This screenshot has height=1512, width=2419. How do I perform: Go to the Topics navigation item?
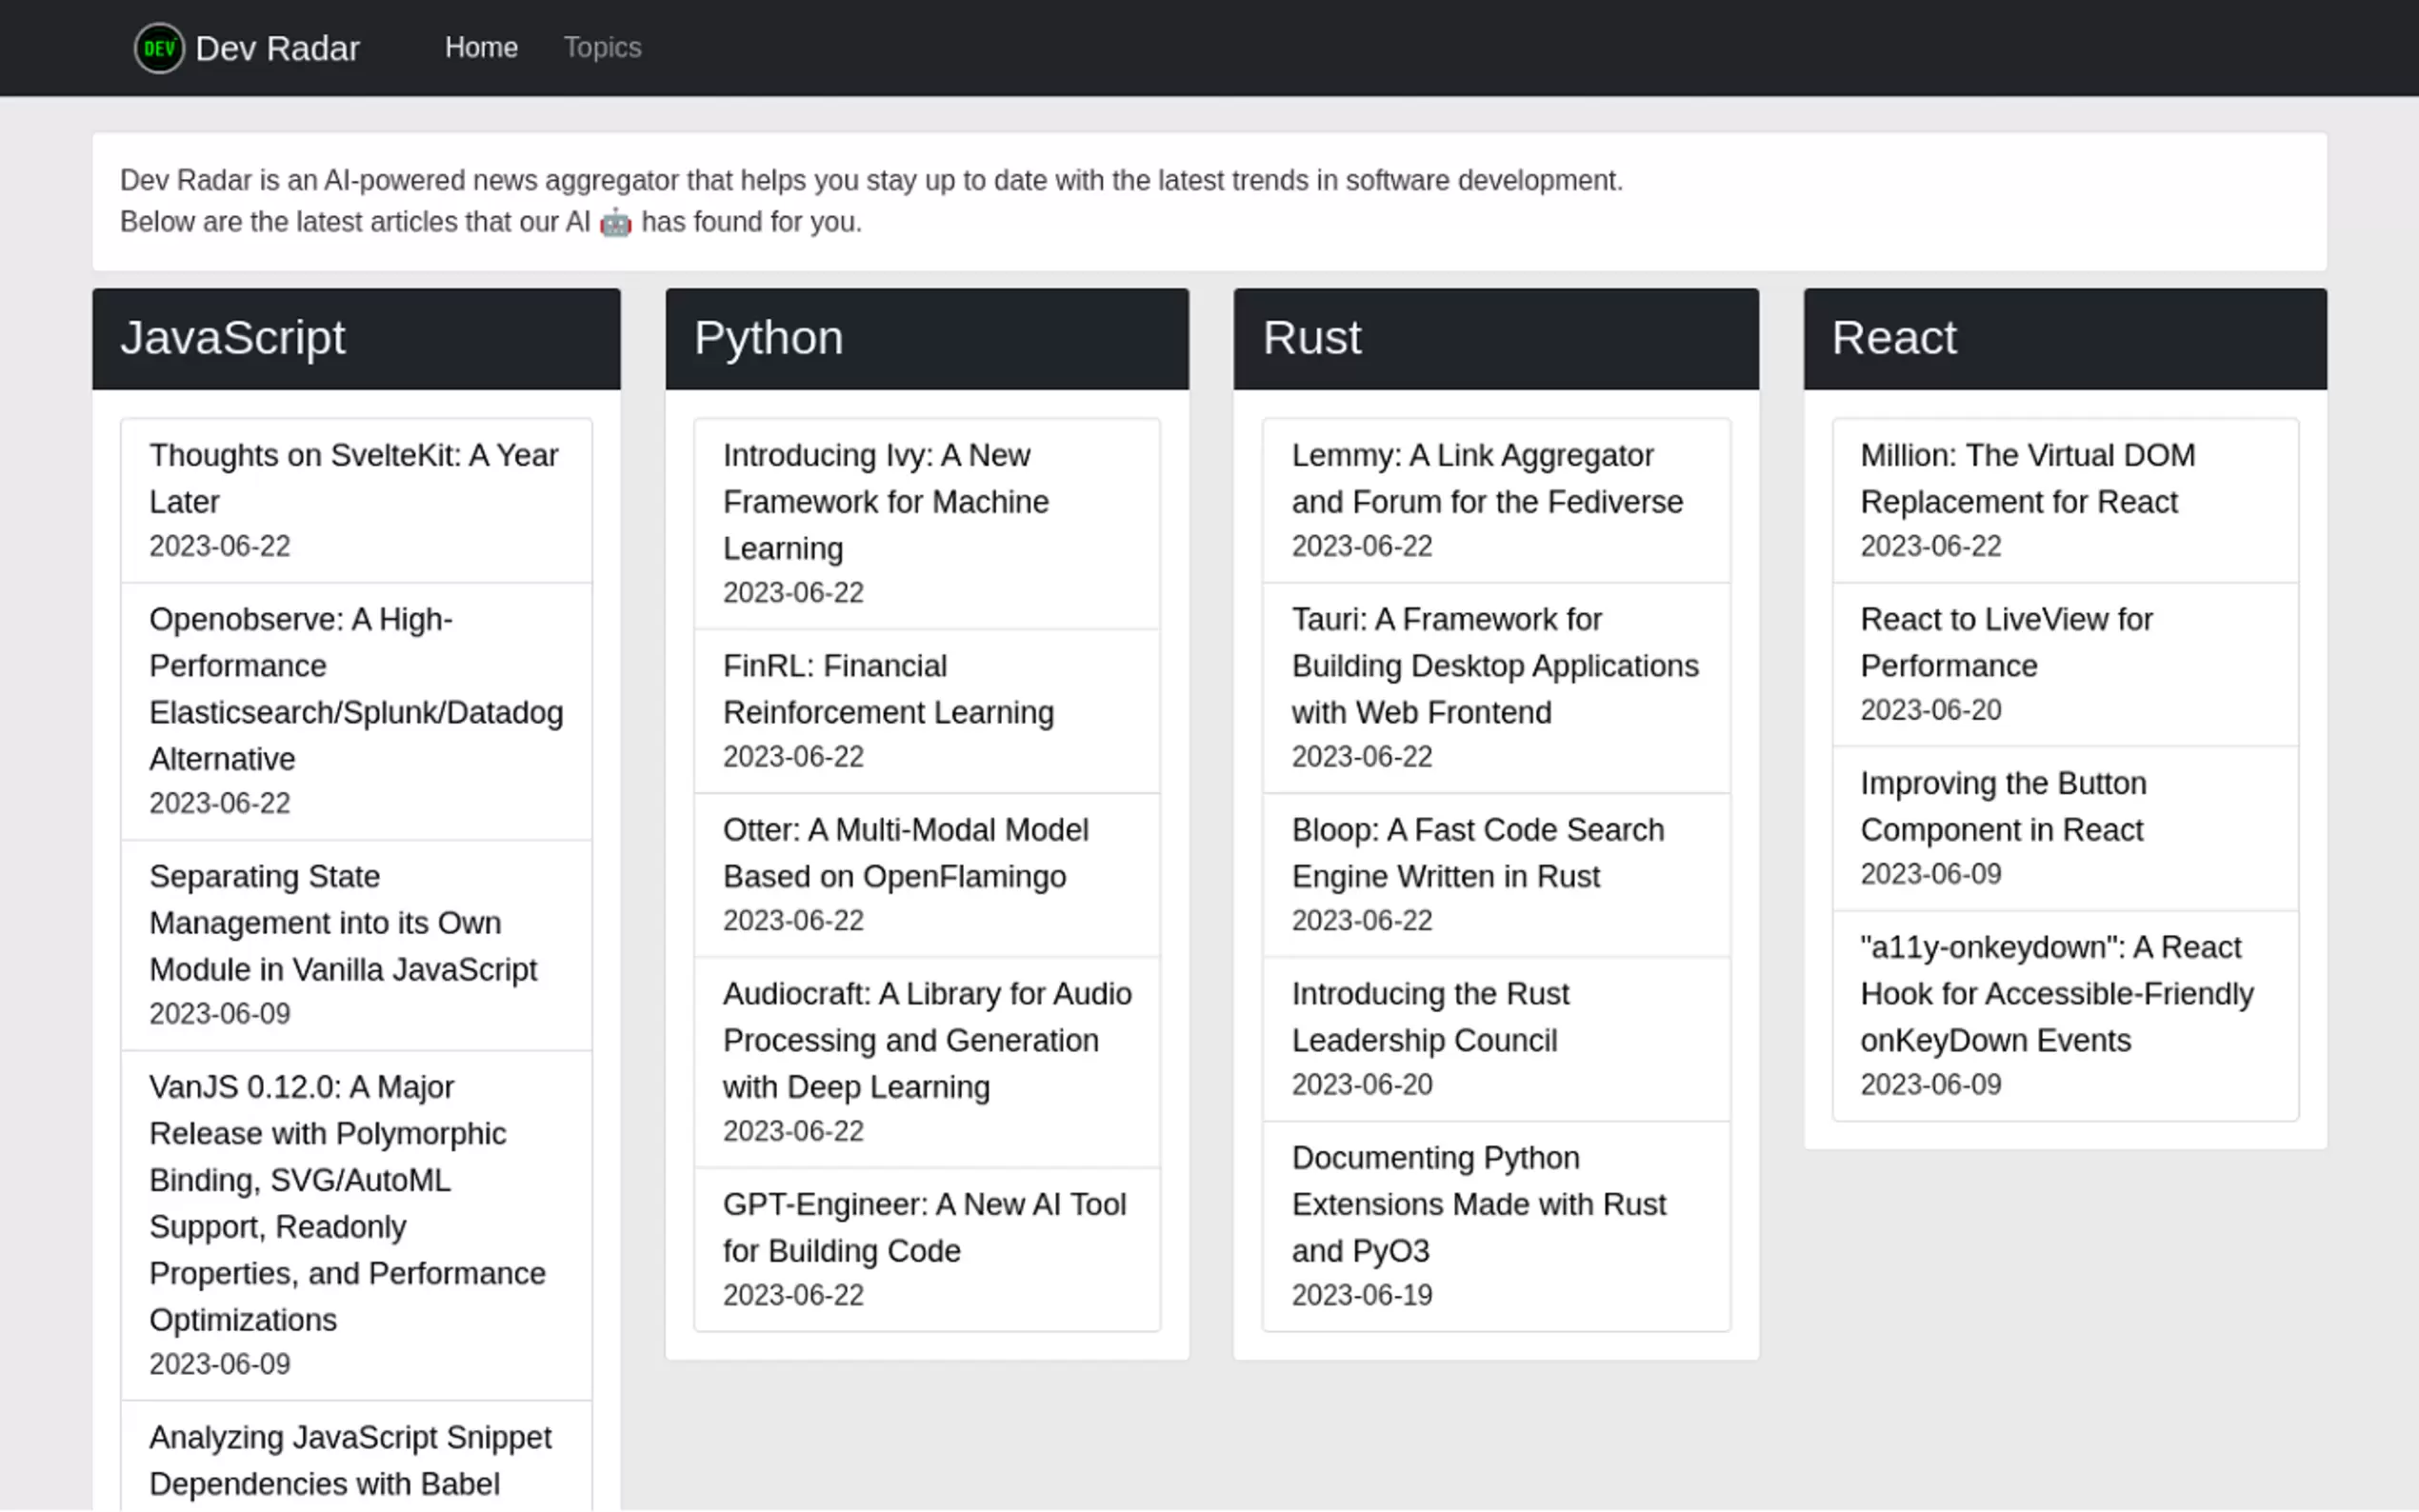click(602, 48)
